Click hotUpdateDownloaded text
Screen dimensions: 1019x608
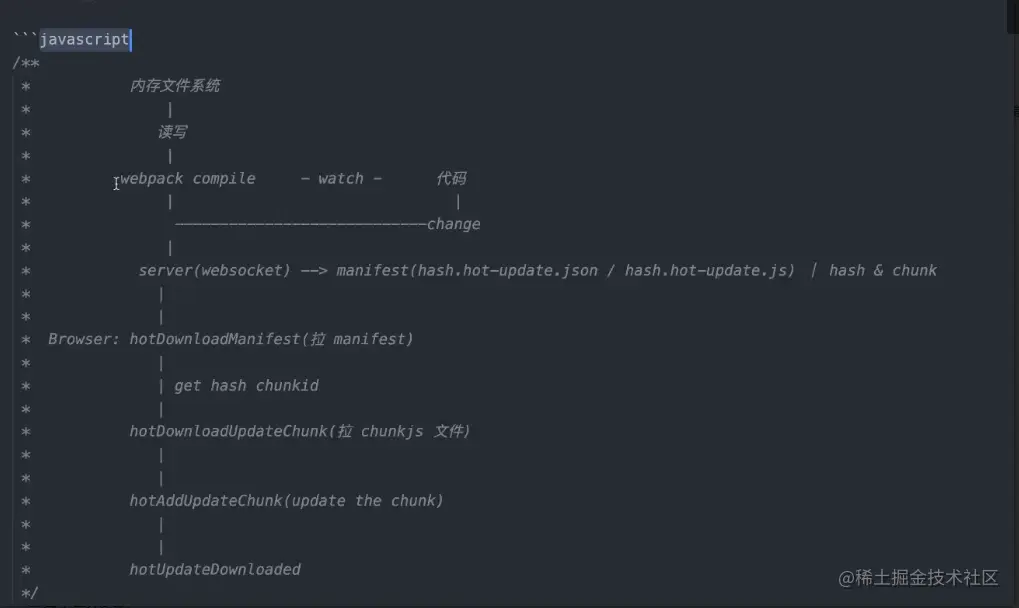tap(214, 570)
